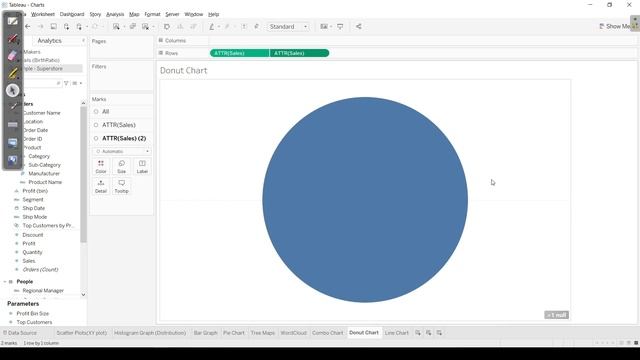
Task: Click the blue donut circle mark
Action: pos(365,200)
